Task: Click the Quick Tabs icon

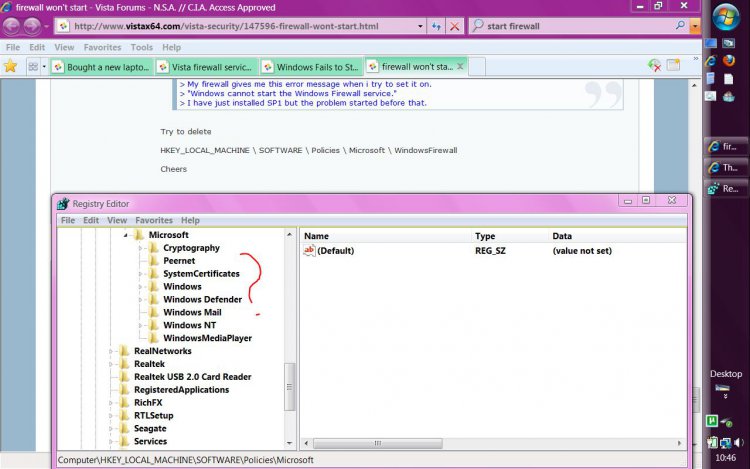Action: tap(33, 66)
